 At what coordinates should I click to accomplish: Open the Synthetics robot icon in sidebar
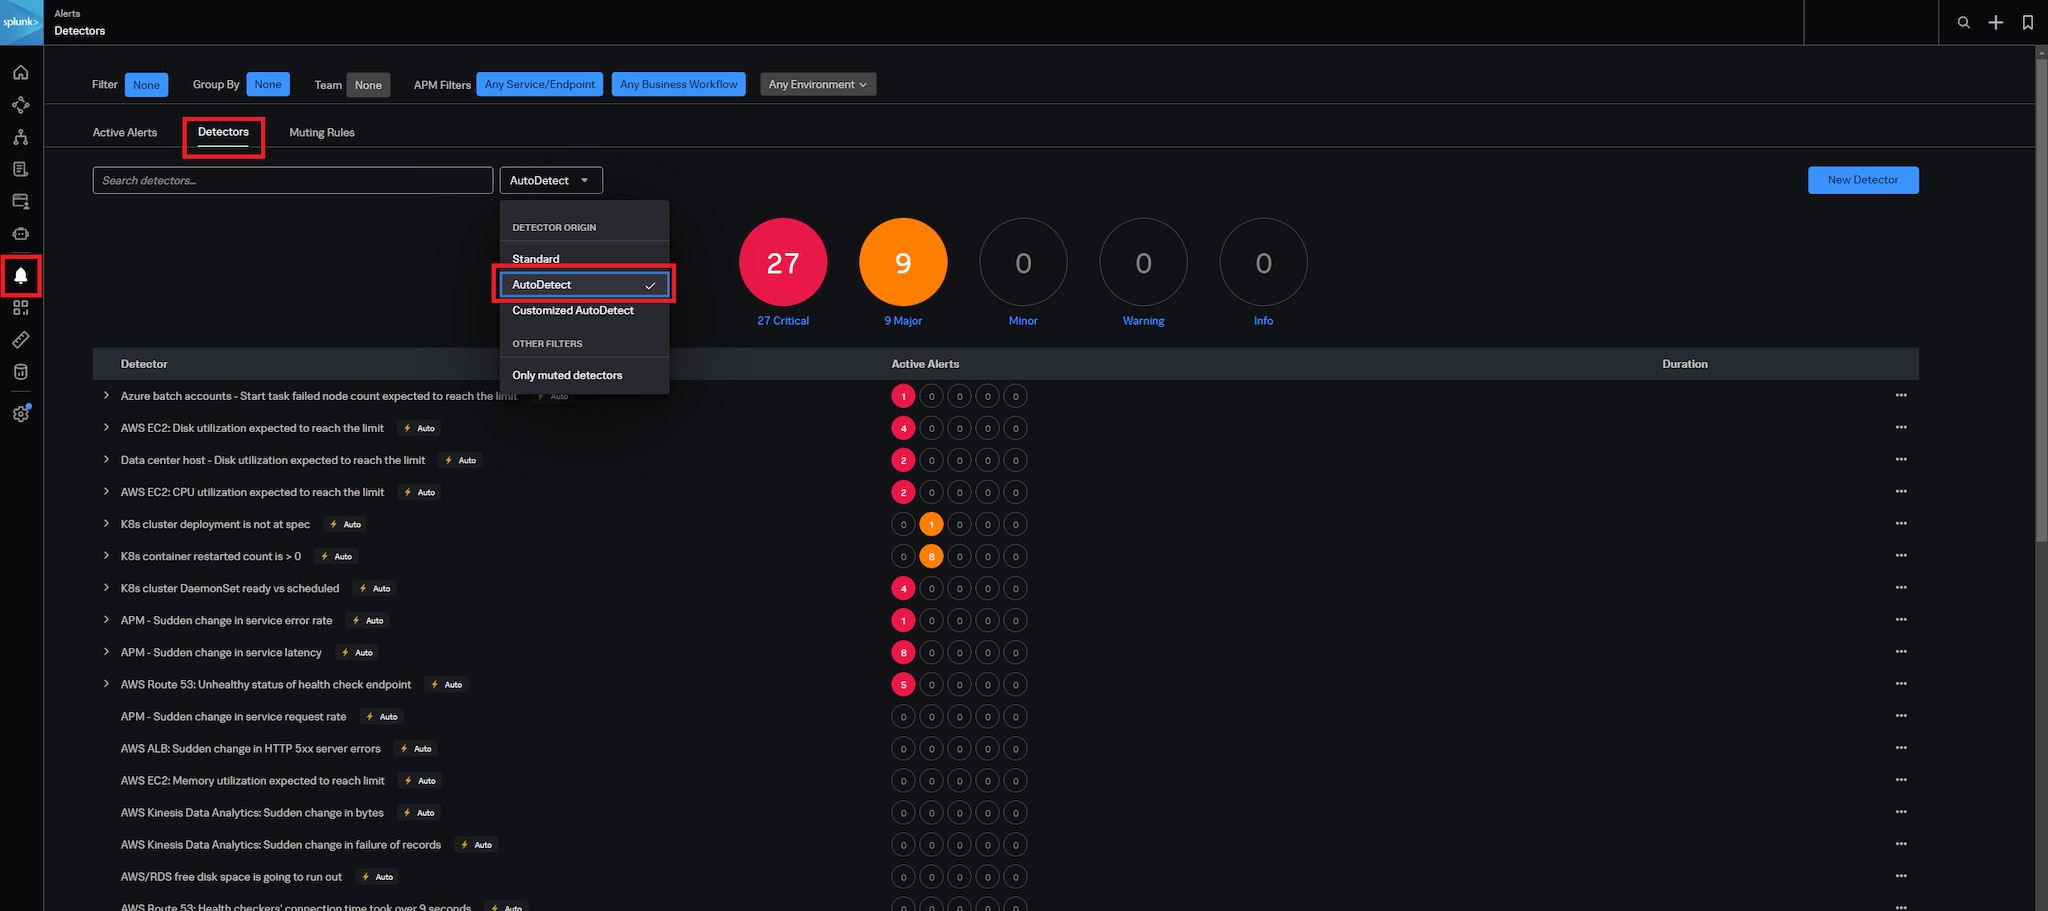pos(20,233)
